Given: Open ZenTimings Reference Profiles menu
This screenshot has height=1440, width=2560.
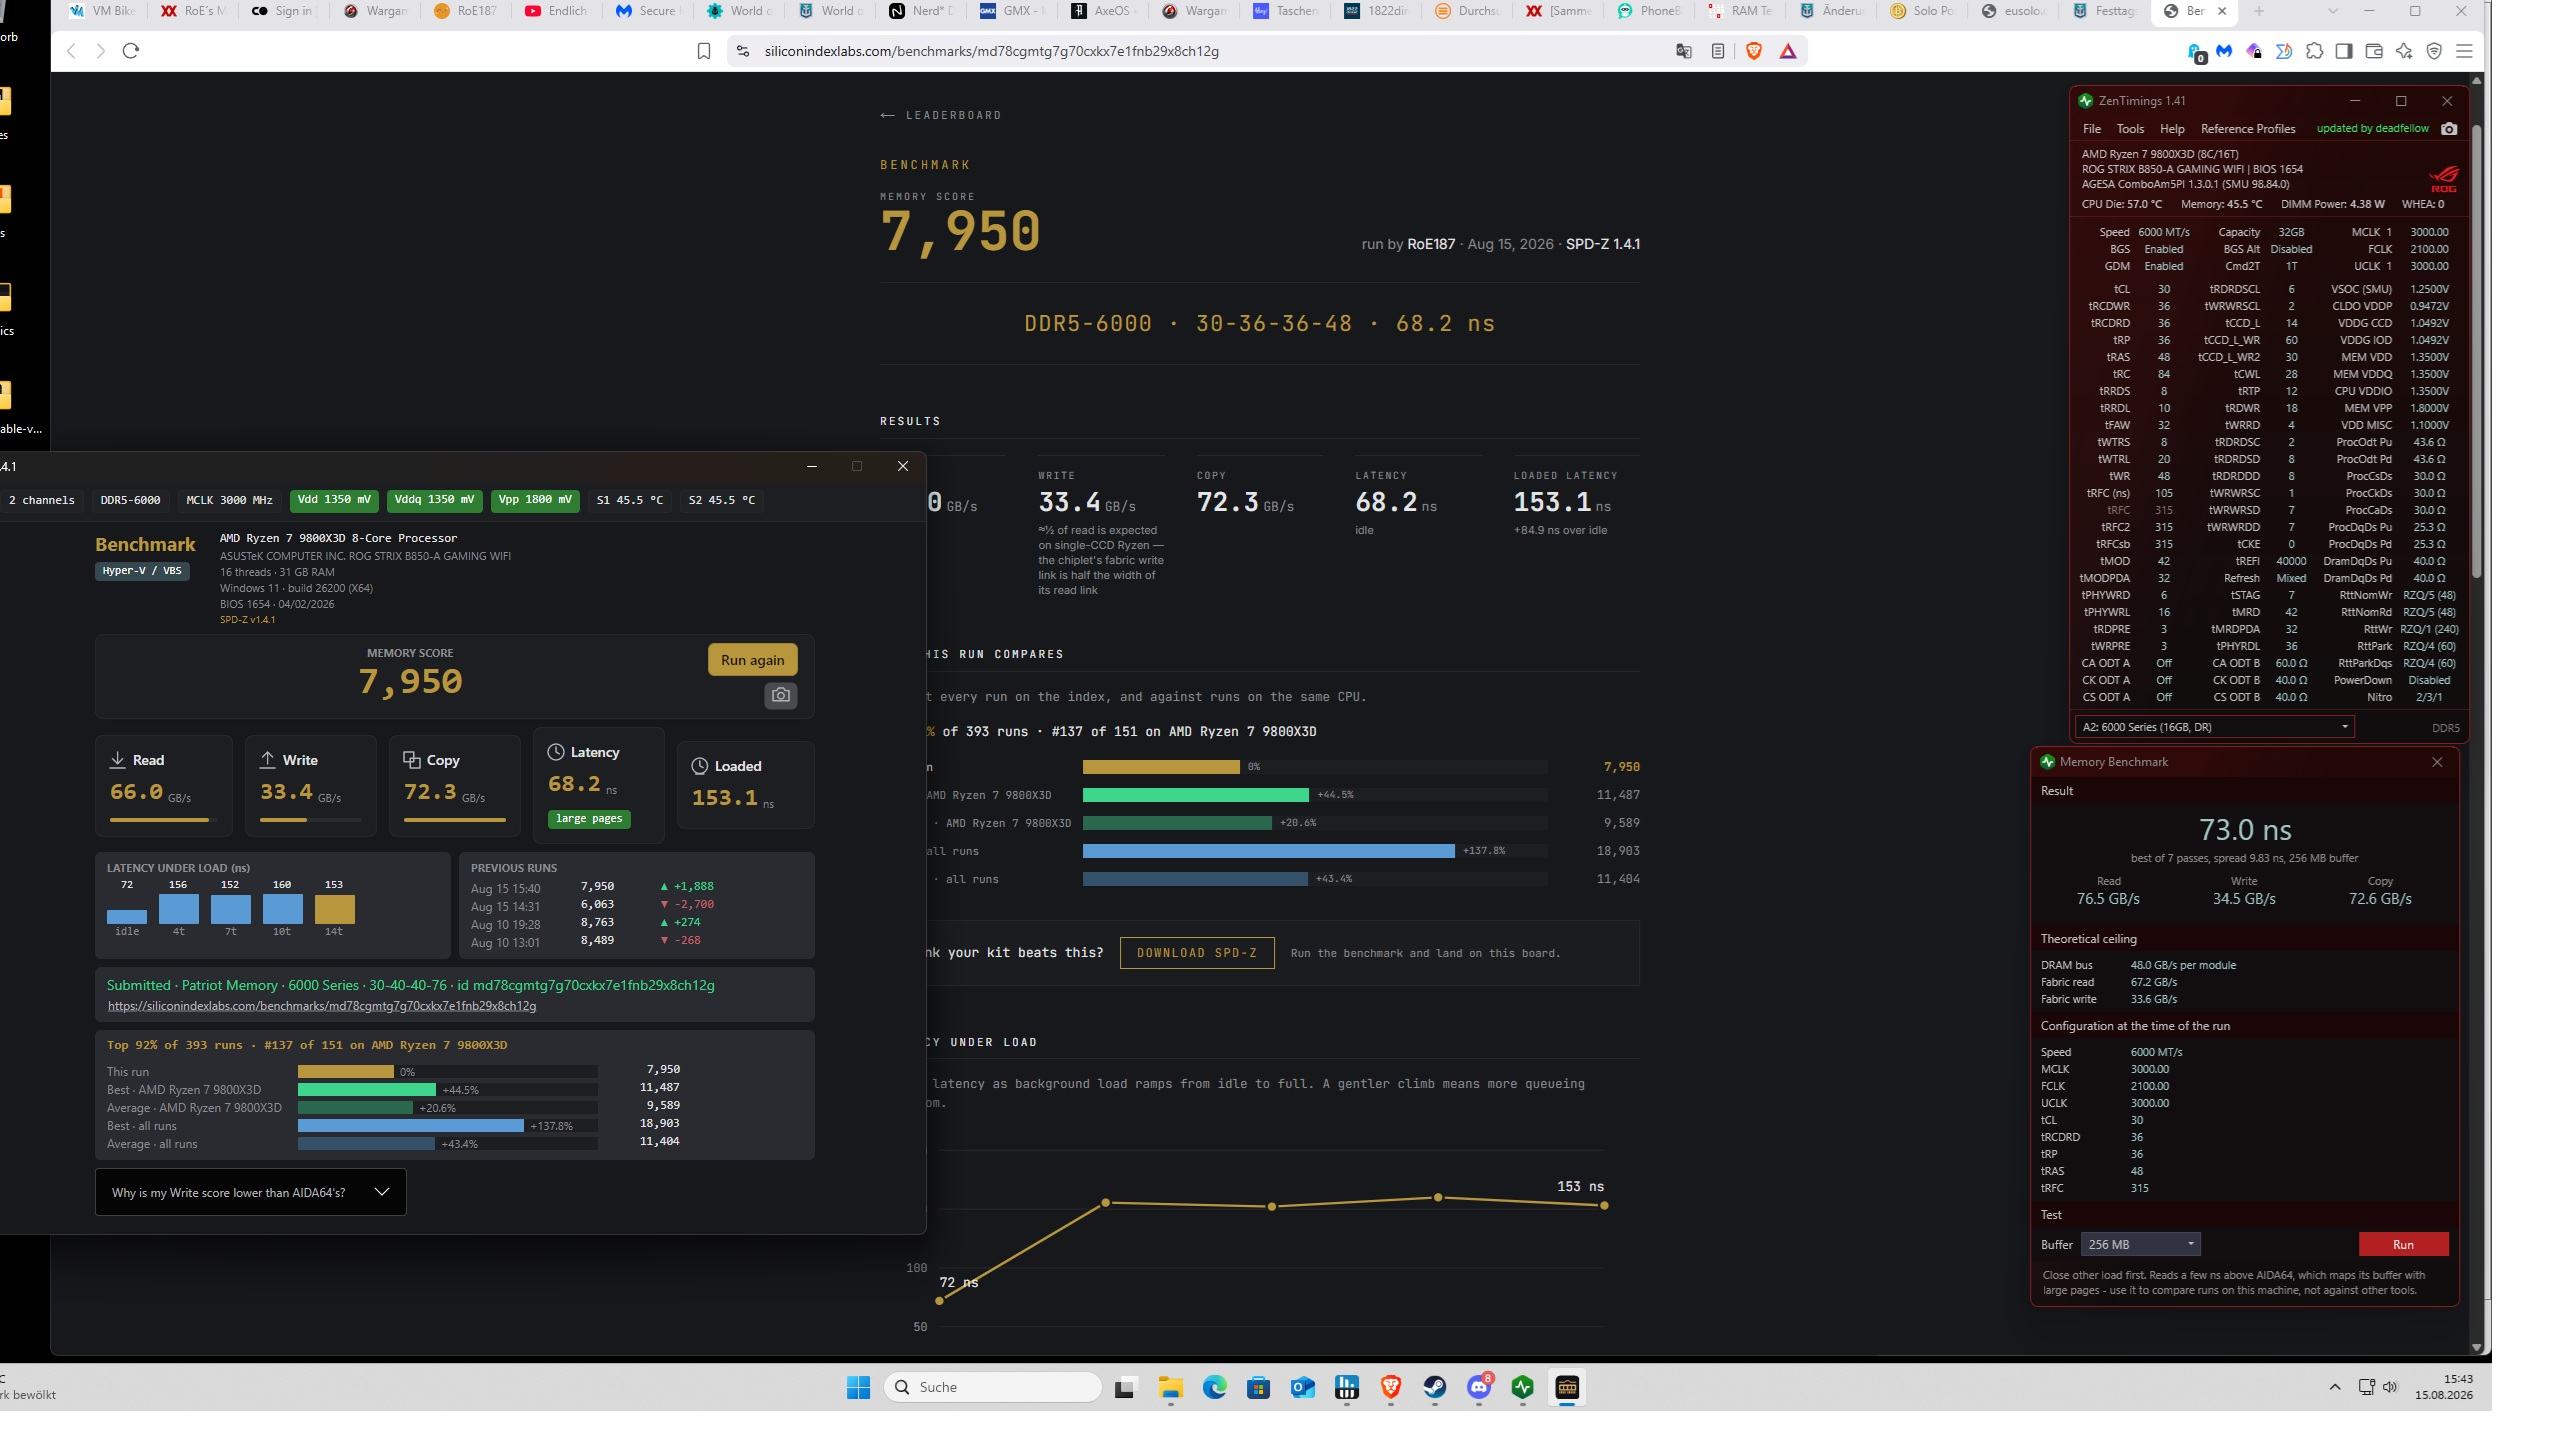Looking at the screenshot, I should (2248, 129).
